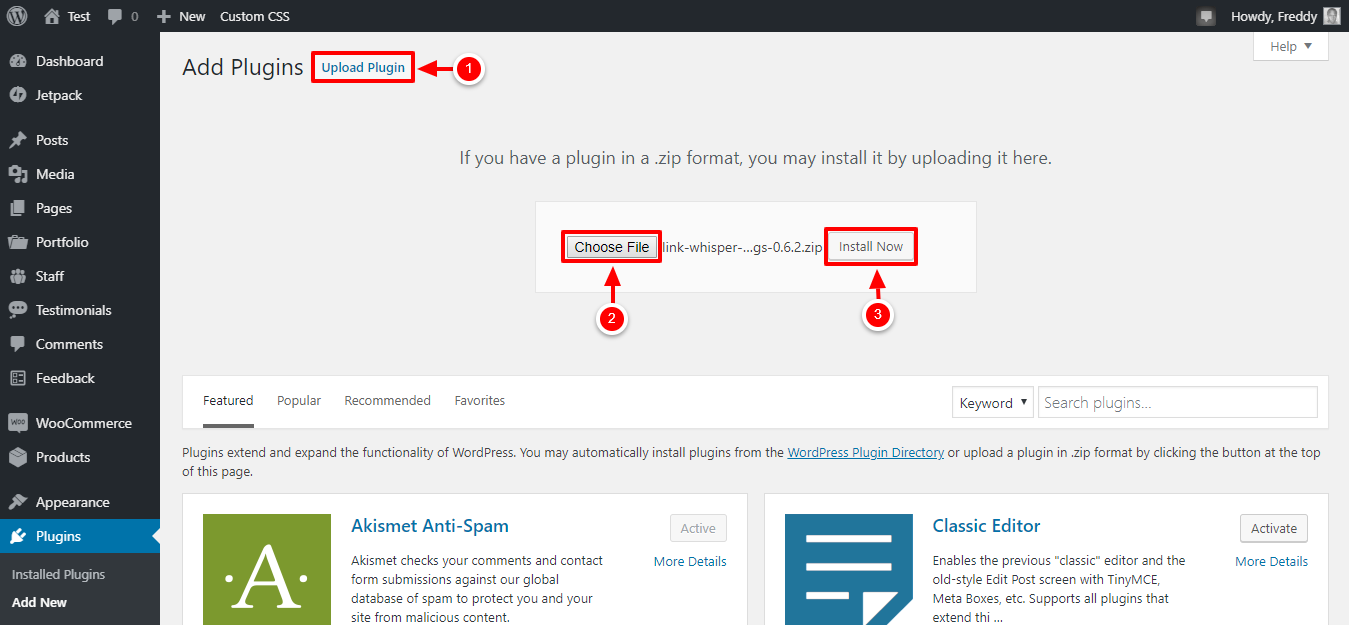Open Products in the sidebar
The height and width of the screenshot is (625, 1349).
80,457
